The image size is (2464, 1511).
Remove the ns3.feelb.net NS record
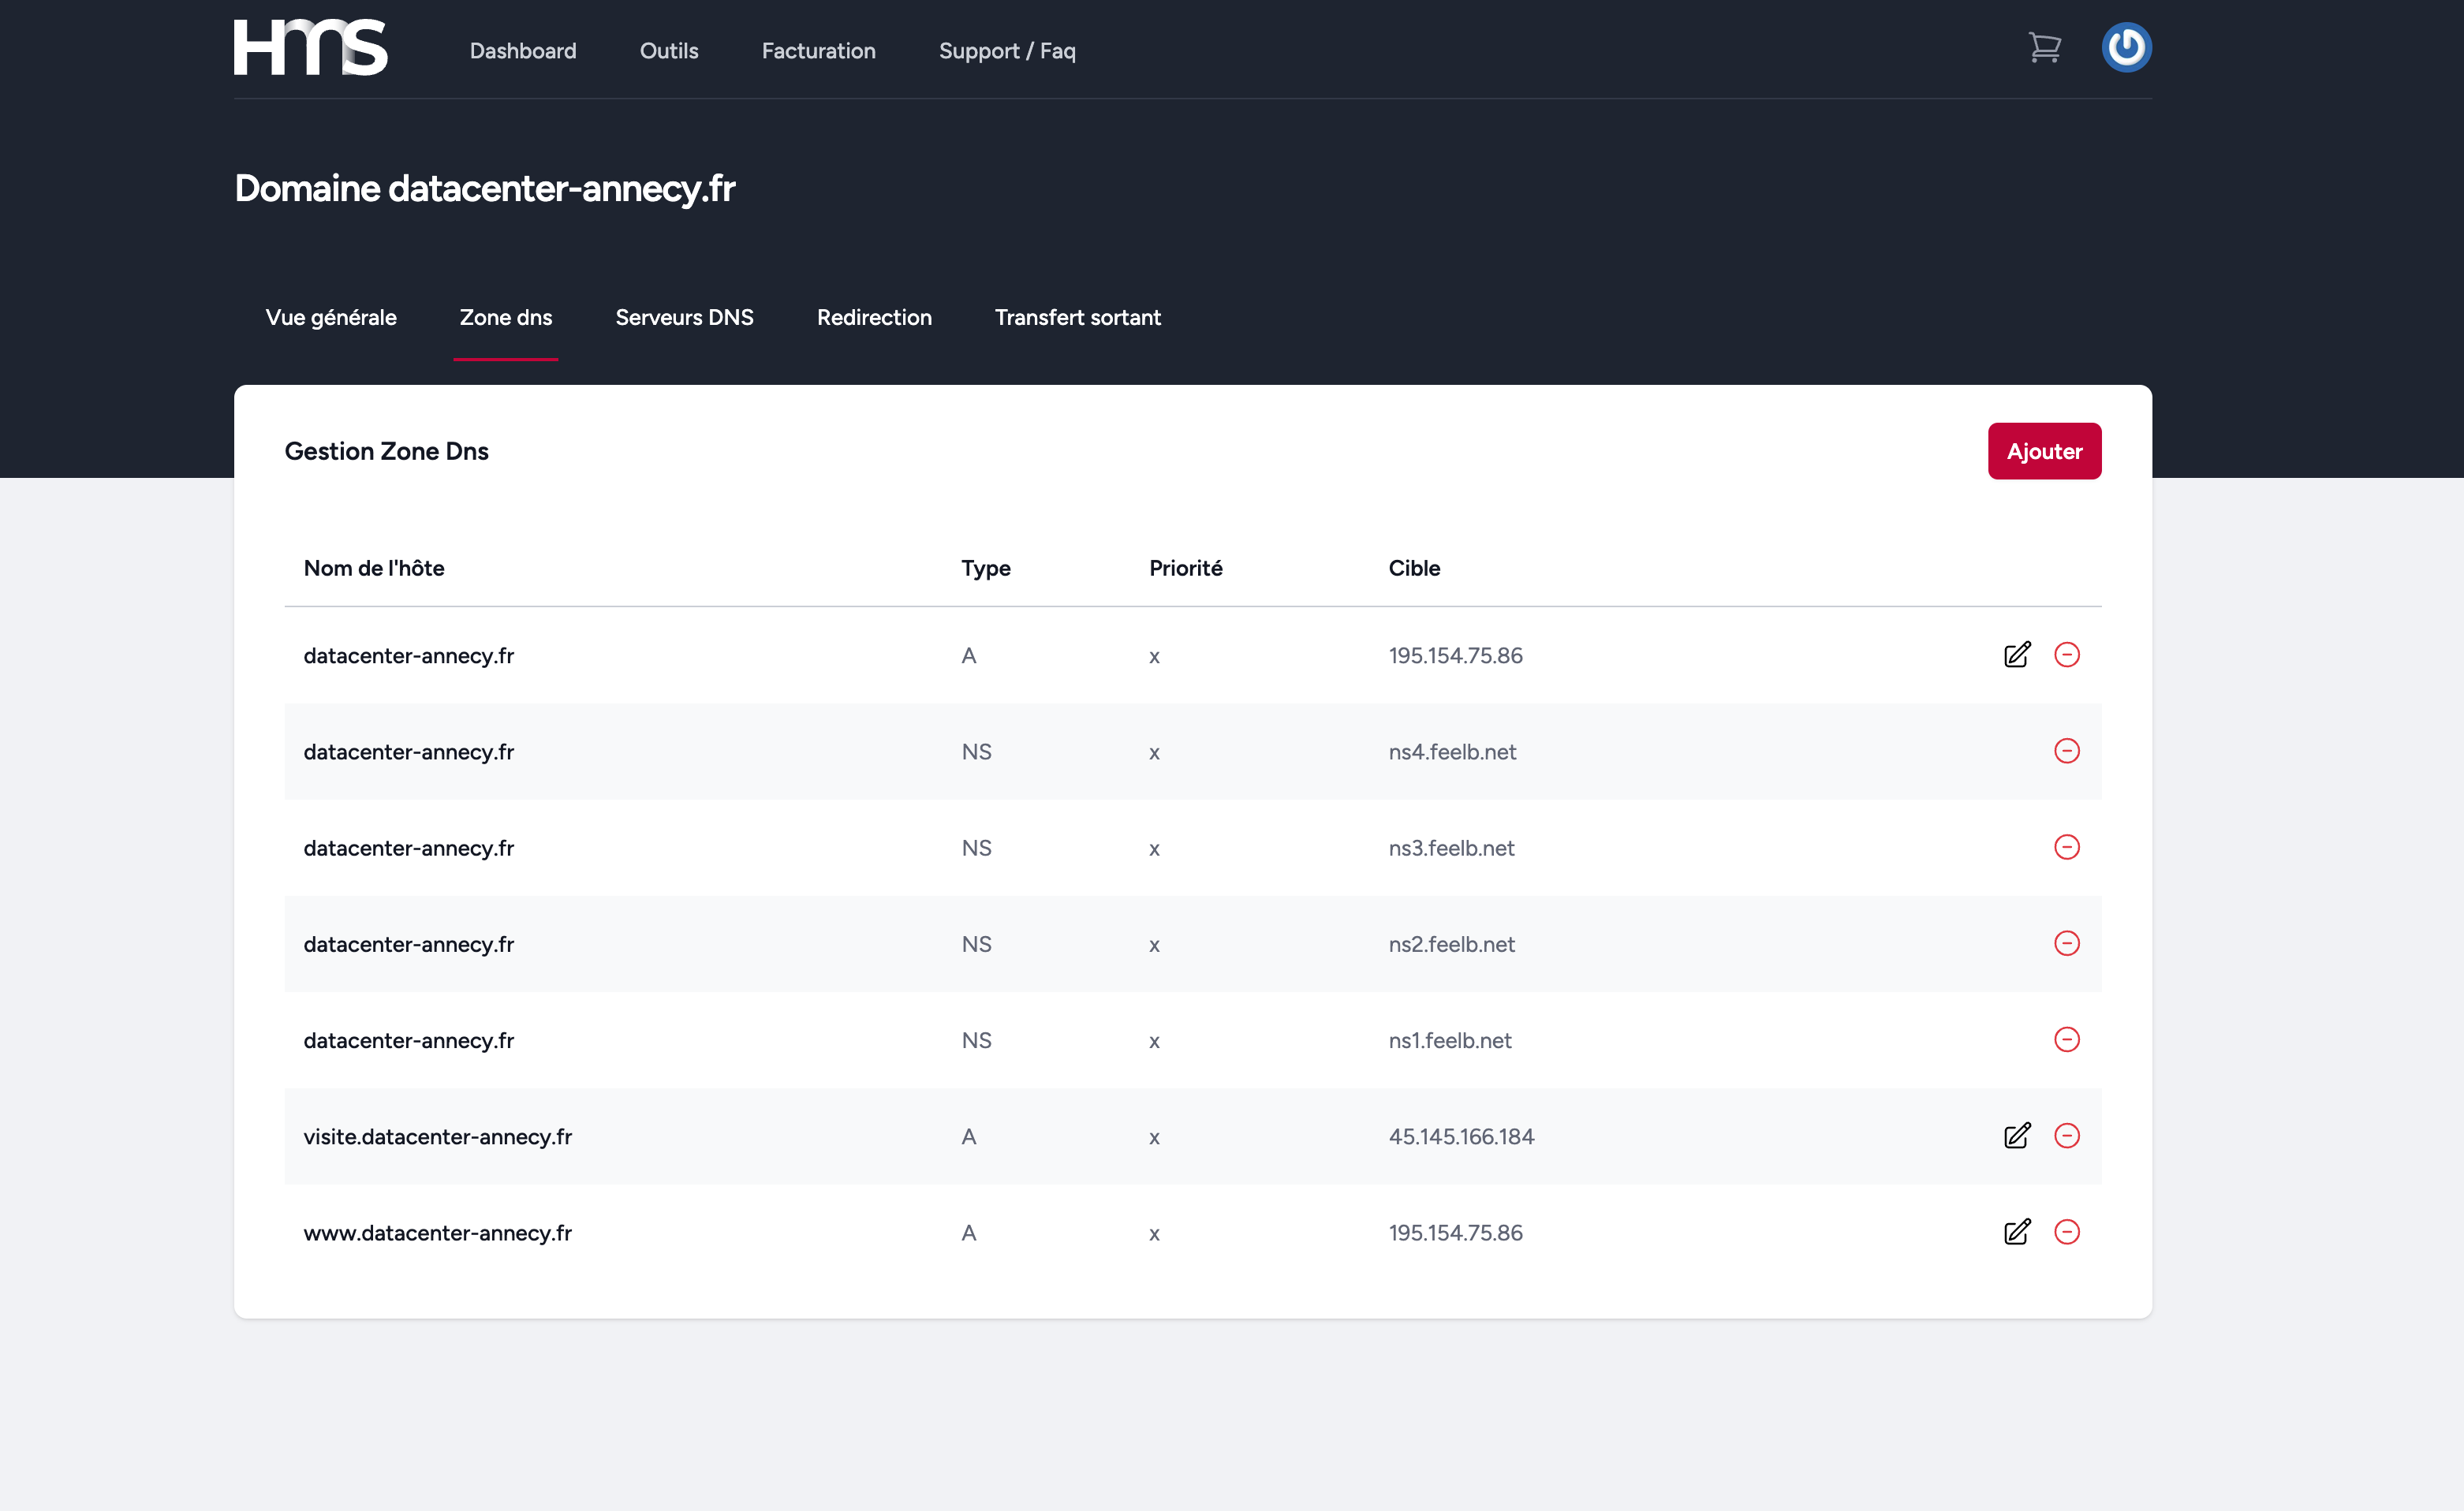[x=2066, y=847]
